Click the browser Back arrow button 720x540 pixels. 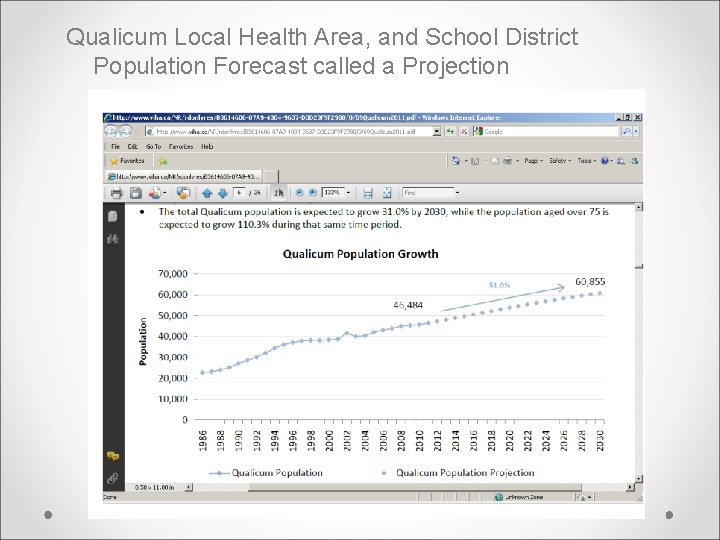click(x=111, y=131)
